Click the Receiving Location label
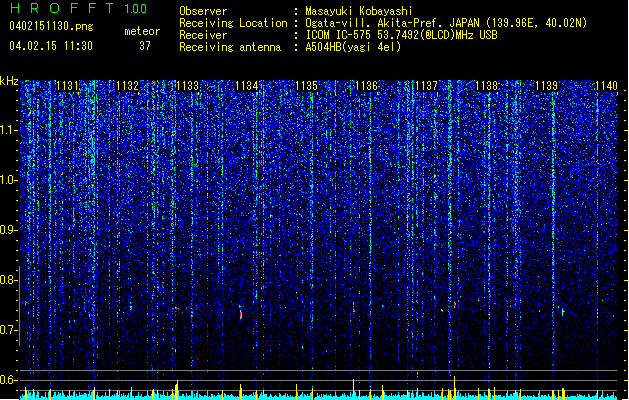The width and height of the screenshot is (629, 400). pyautogui.click(x=233, y=23)
